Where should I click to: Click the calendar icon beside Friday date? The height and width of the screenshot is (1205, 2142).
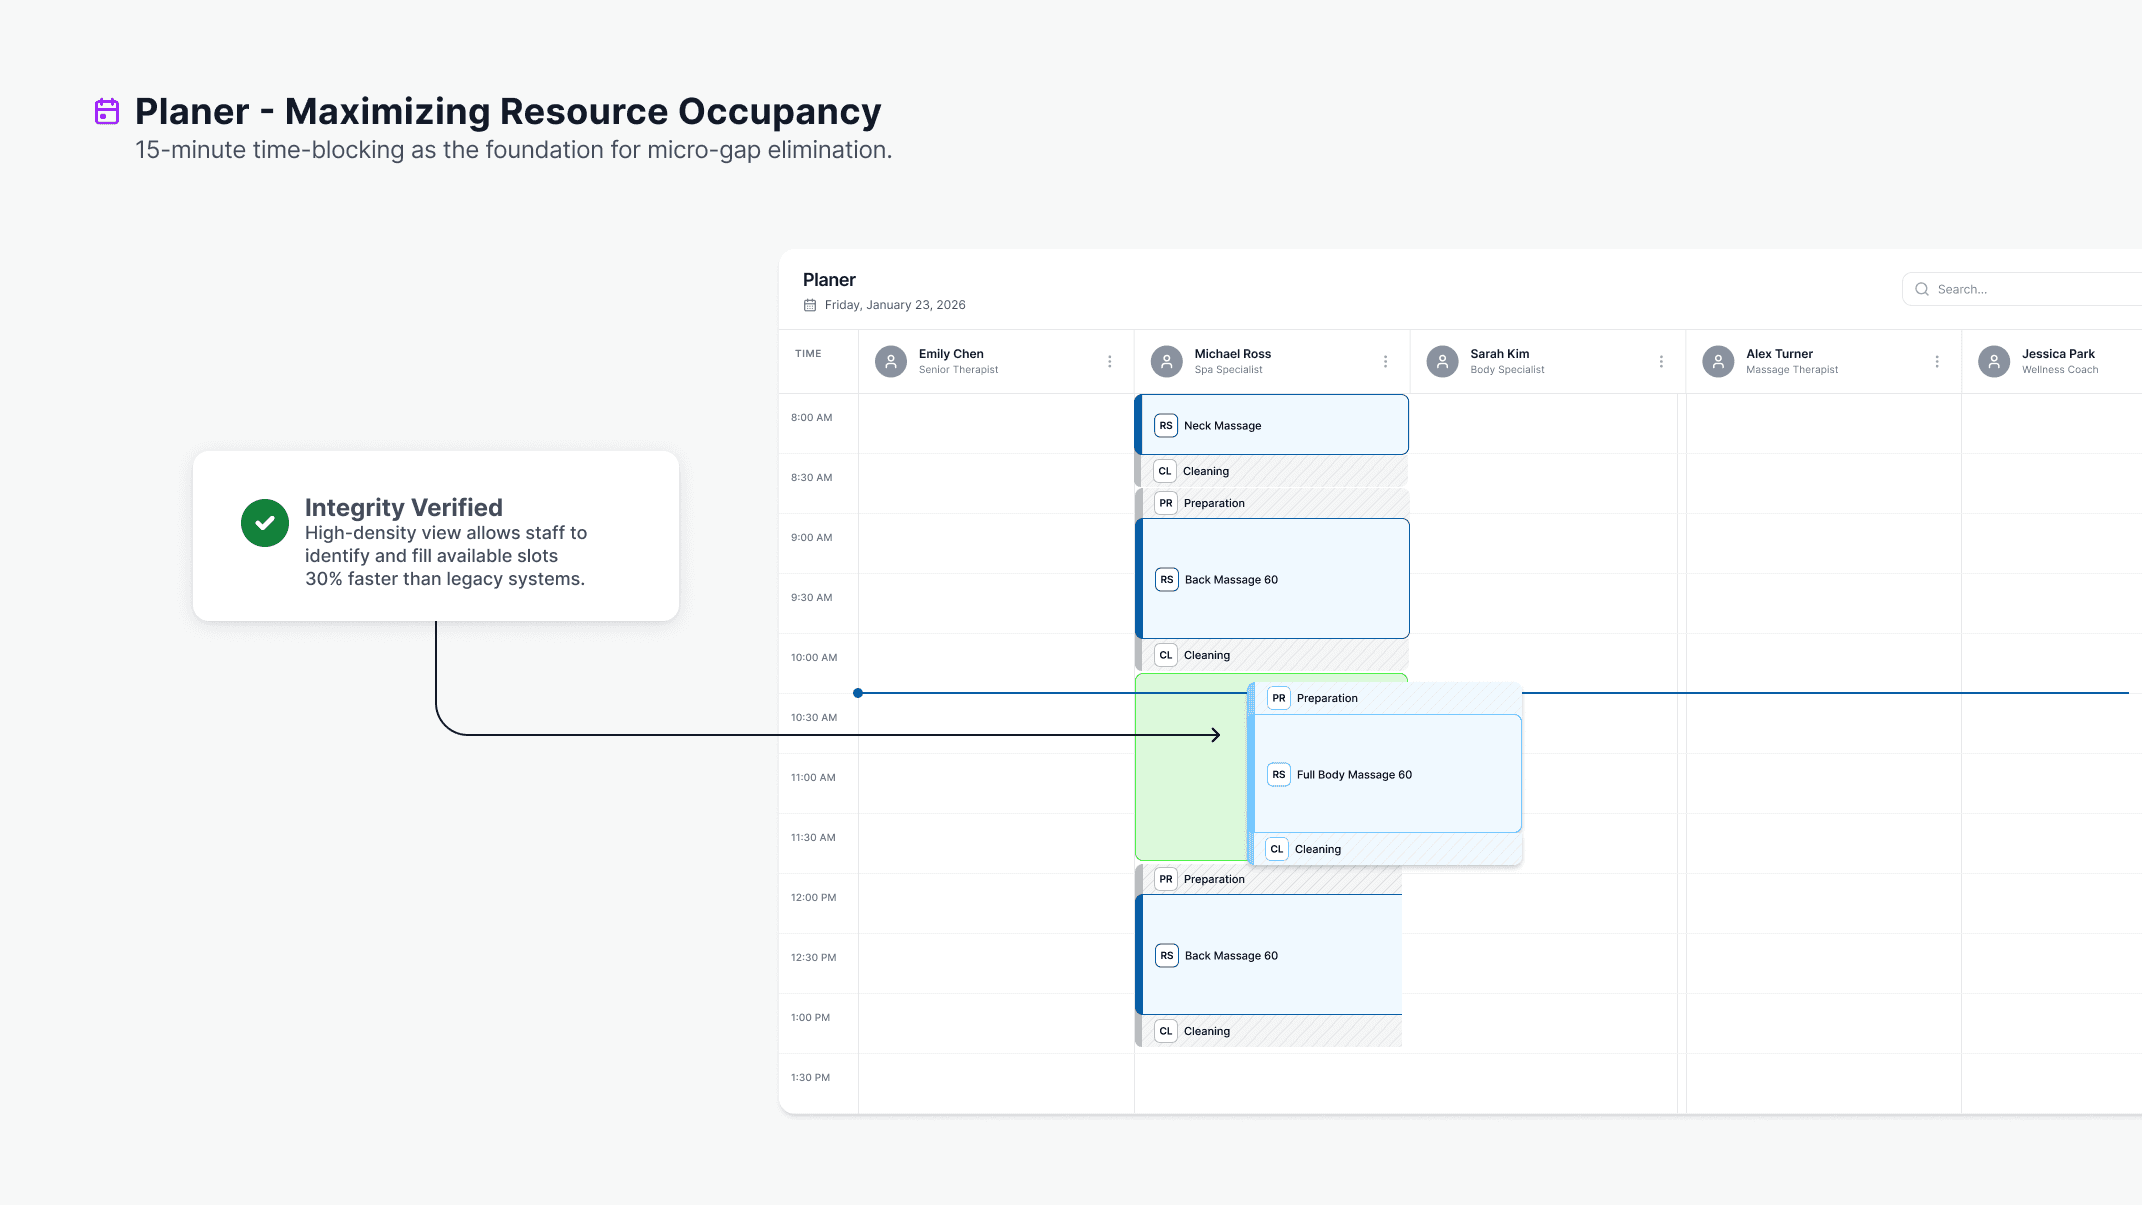click(x=810, y=305)
